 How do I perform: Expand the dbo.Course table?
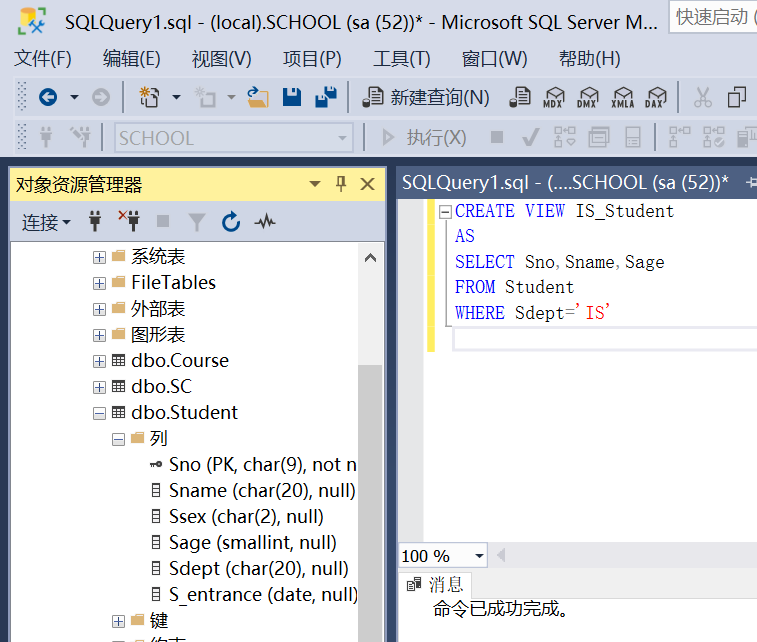(99, 362)
